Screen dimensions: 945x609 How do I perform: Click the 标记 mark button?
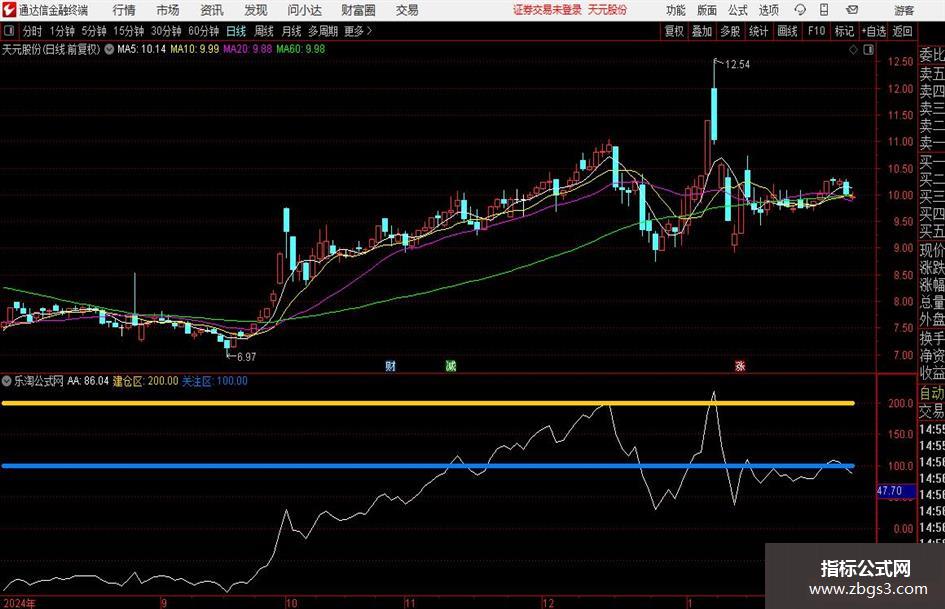click(x=844, y=31)
